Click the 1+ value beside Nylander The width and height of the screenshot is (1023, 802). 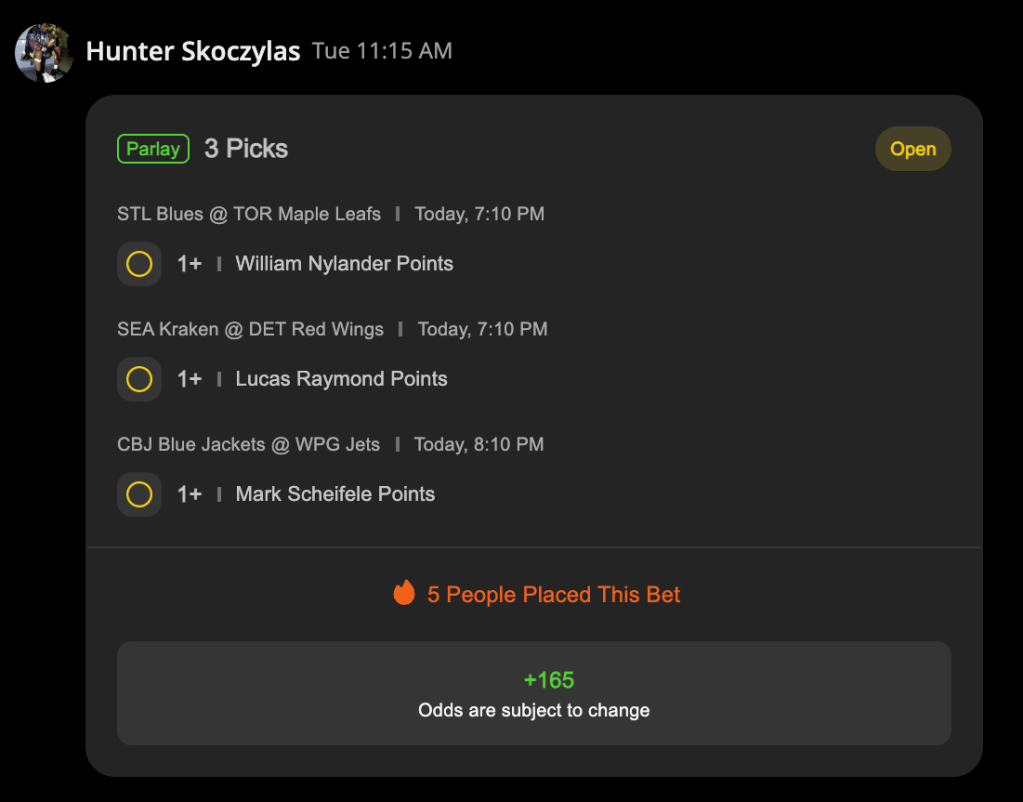point(189,264)
